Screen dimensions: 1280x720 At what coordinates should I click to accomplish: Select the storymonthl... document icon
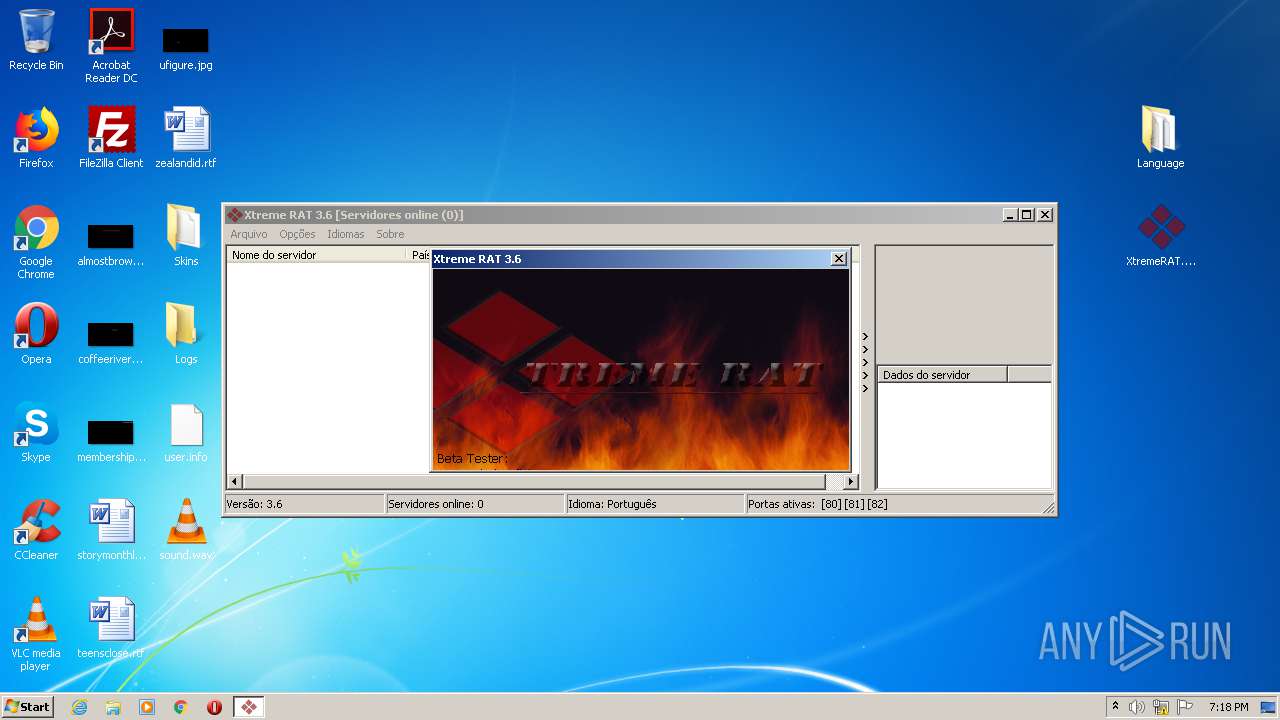pyautogui.click(x=111, y=530)
